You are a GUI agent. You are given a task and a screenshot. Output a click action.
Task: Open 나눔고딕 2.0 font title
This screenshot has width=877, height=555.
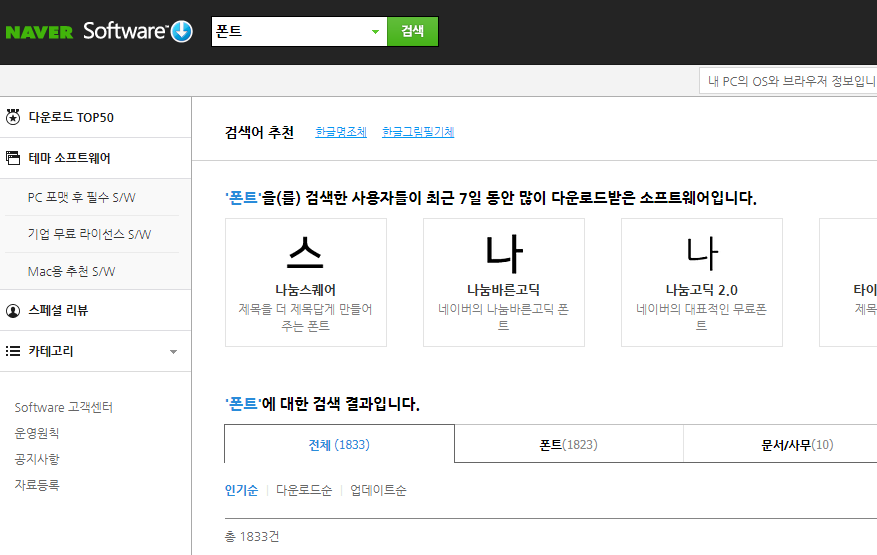click(x=701, y=290)
